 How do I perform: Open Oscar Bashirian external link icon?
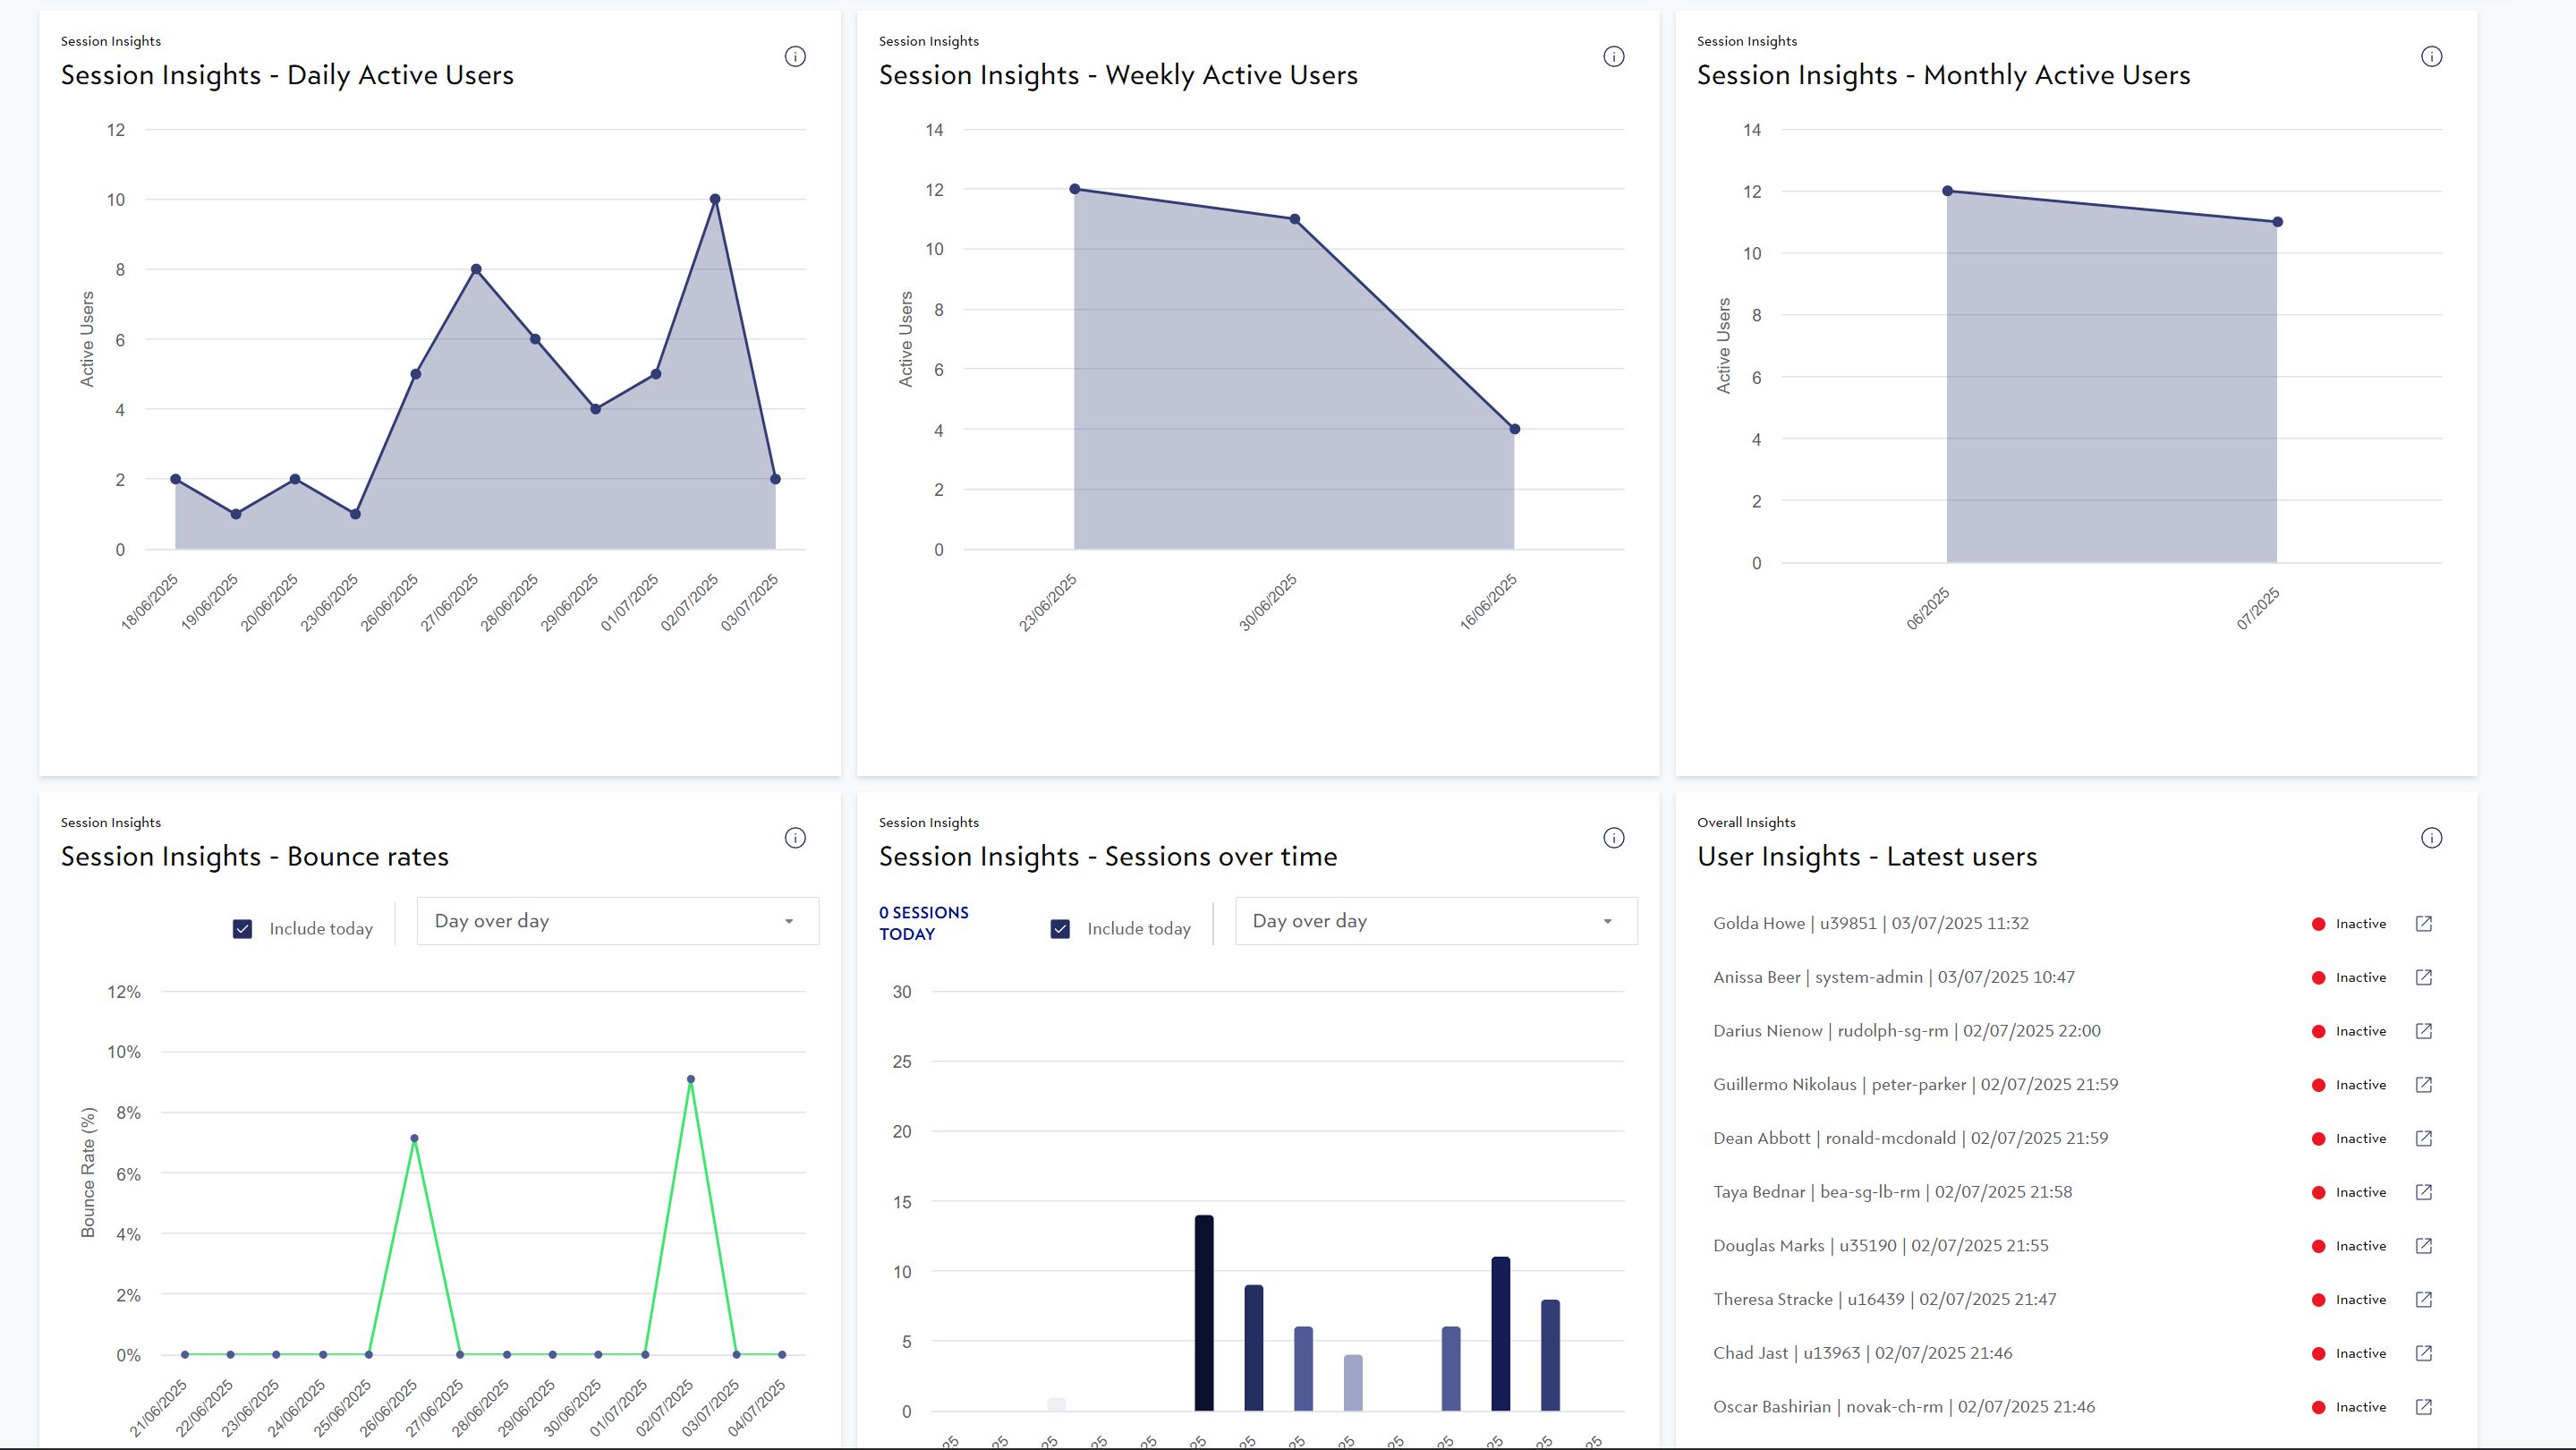pos(2424,1407)
